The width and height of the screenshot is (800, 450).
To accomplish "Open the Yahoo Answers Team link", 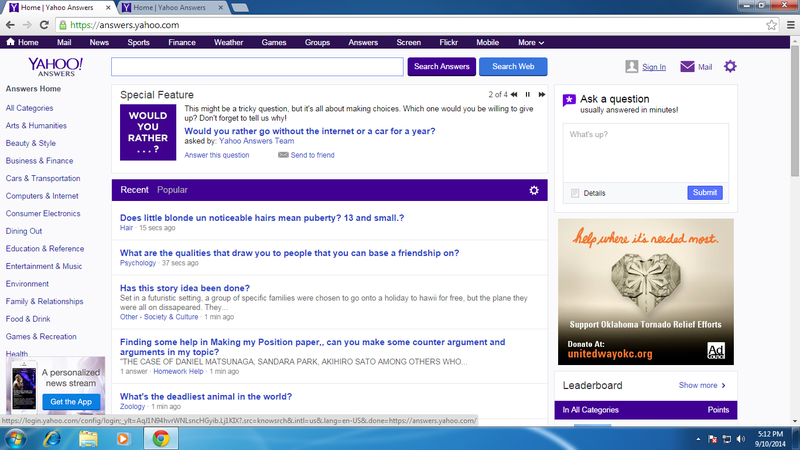I will point(257,141).
